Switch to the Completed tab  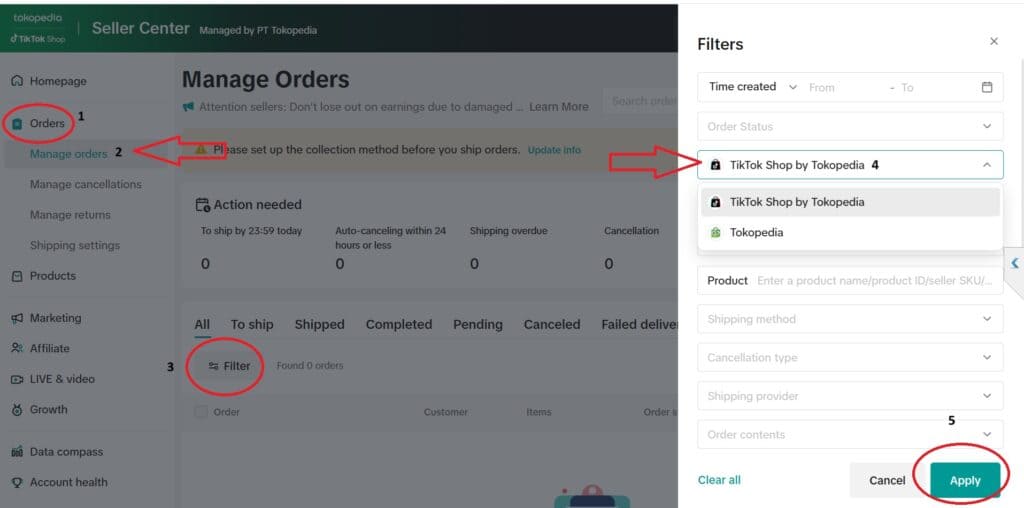point(399,324)
